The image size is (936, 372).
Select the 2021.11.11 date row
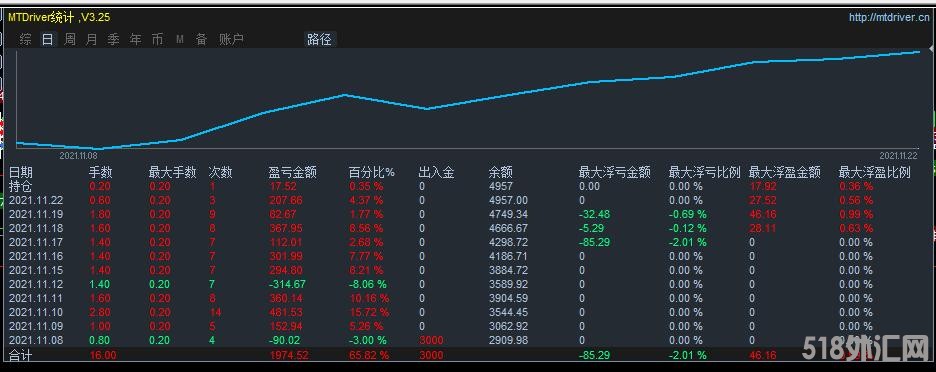coord(36,298)
